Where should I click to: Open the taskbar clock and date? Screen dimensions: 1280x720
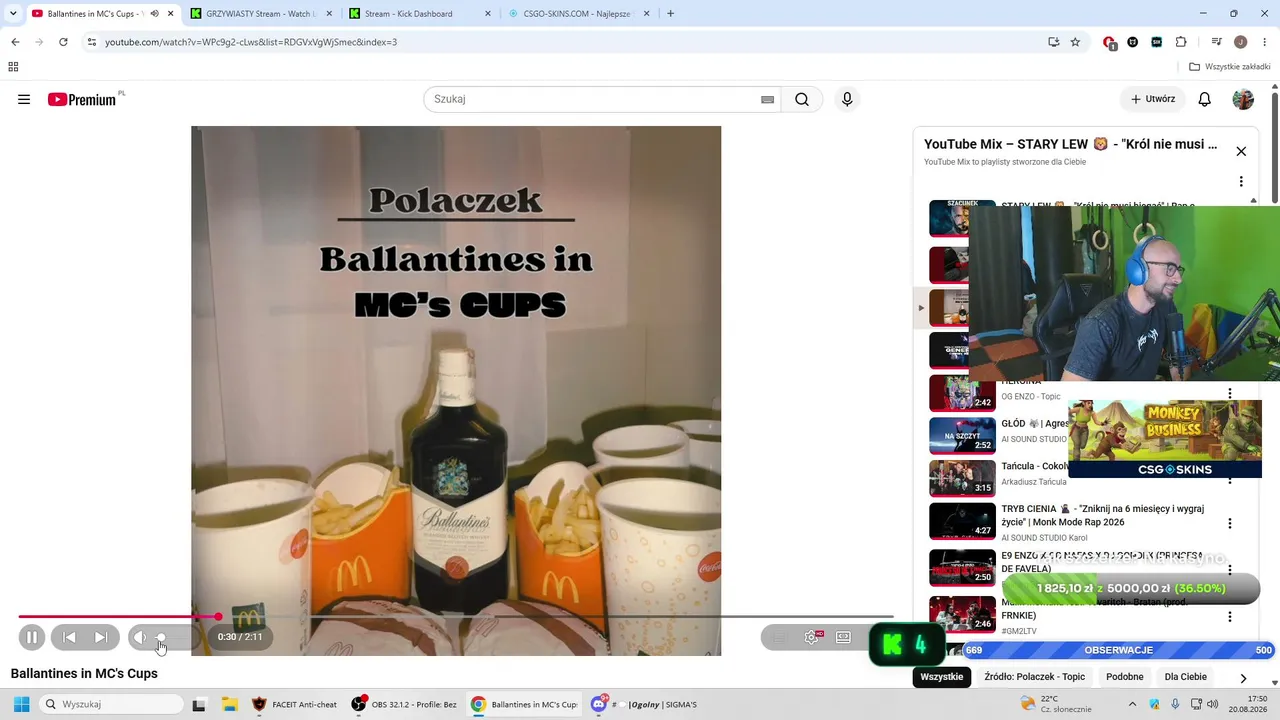1249,704
